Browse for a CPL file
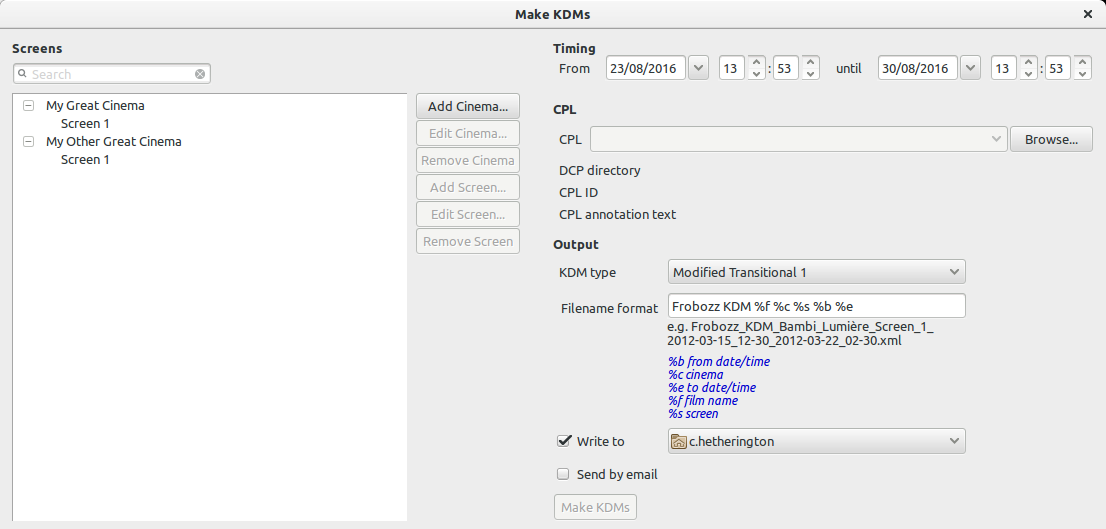This screenshot has width=1106, height=529. [x=1051, y=139]
